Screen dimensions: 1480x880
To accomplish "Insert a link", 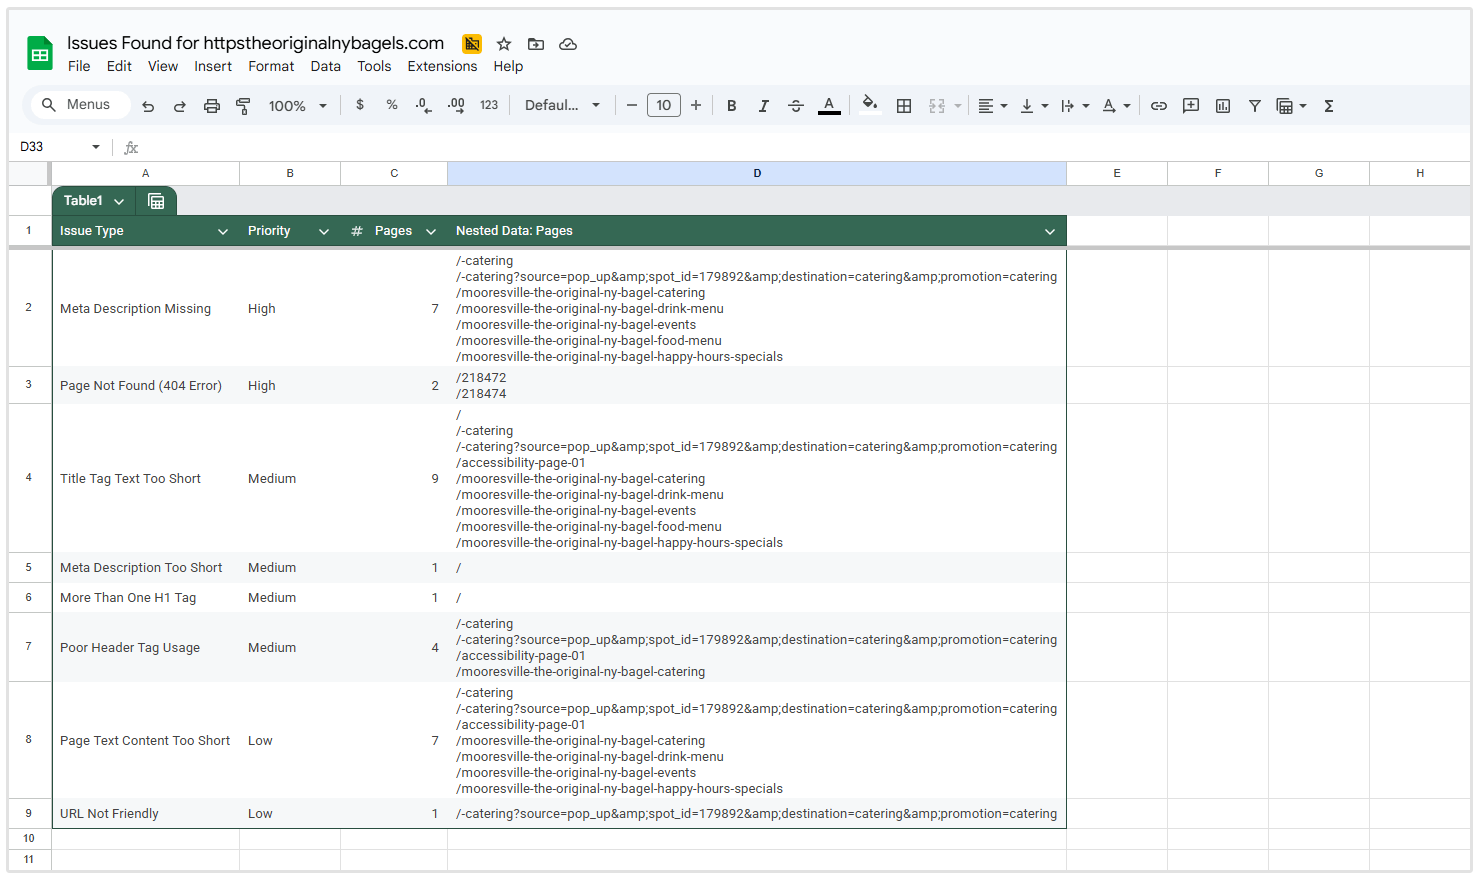I will coord(1158,105).
